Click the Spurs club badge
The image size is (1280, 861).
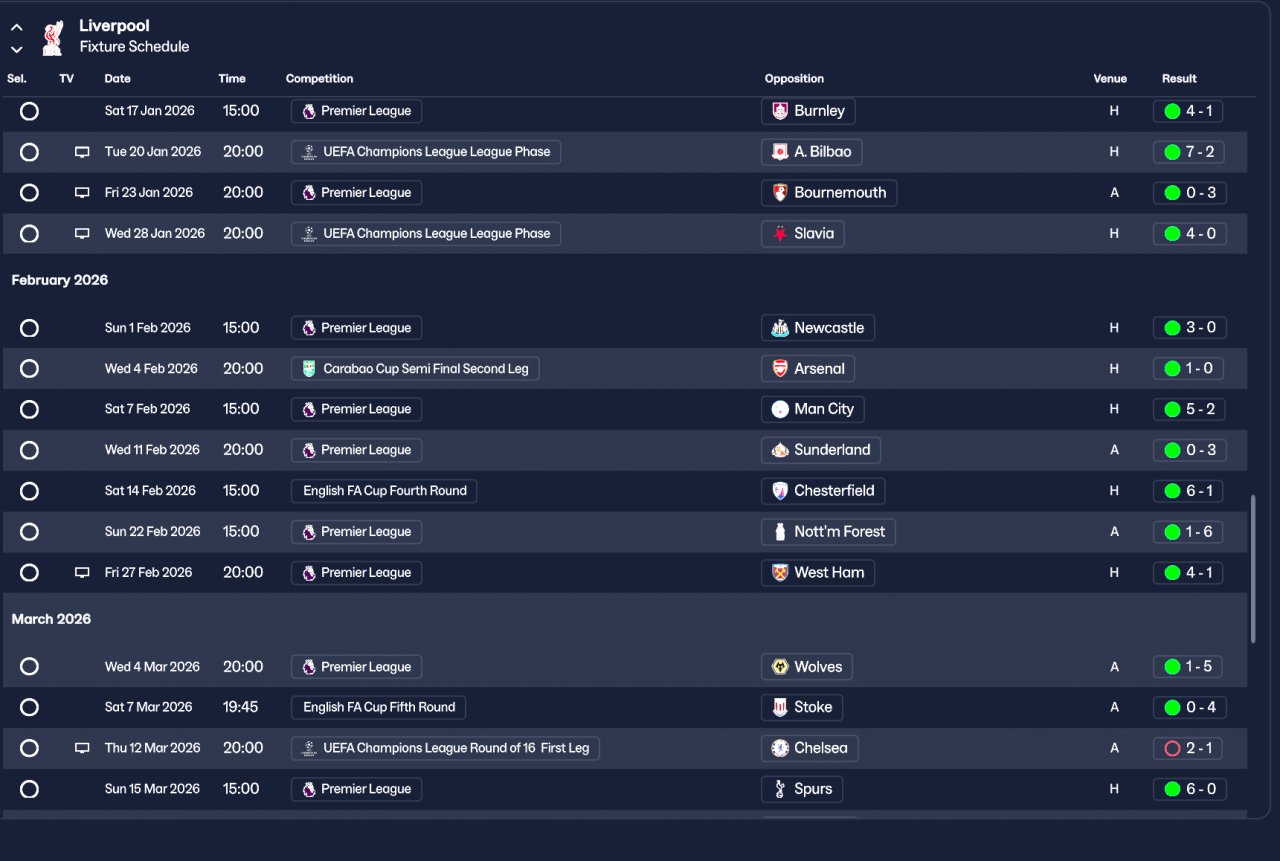pos(780,789)
